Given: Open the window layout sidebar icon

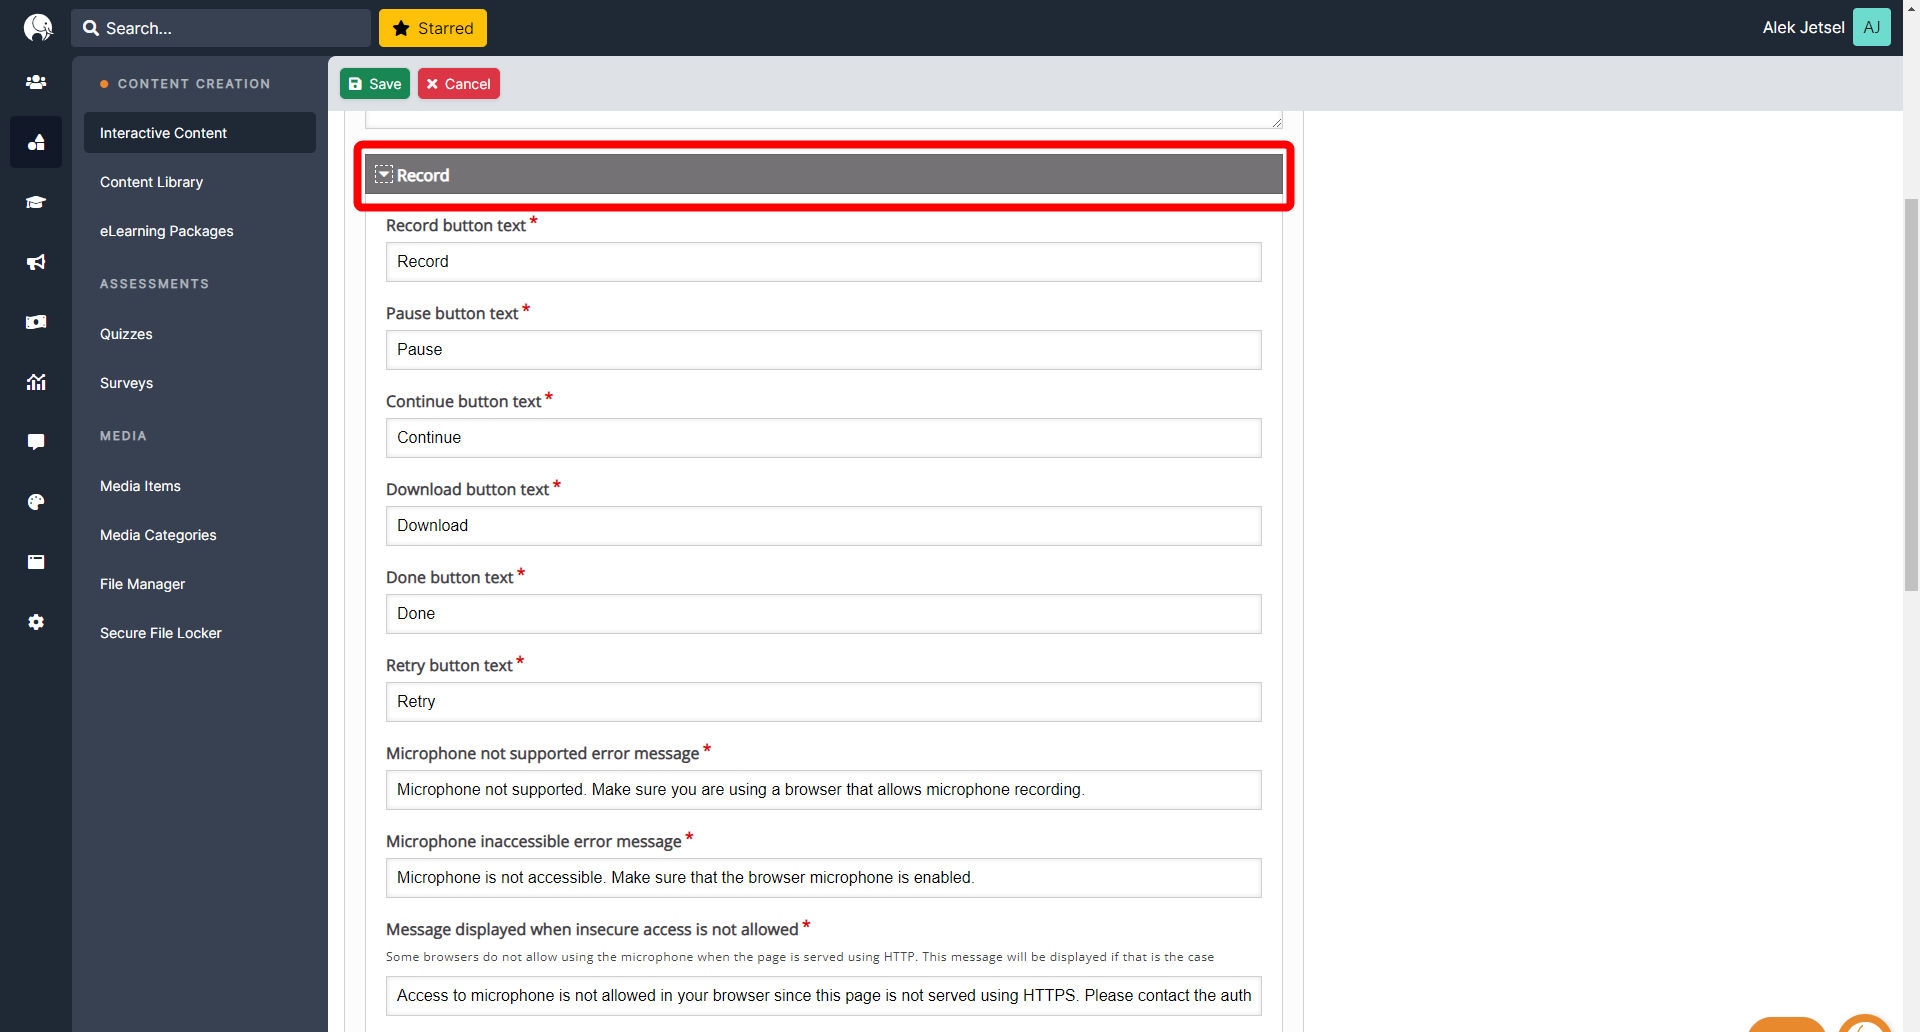Looking at the screenshot, I should [36, 562].
